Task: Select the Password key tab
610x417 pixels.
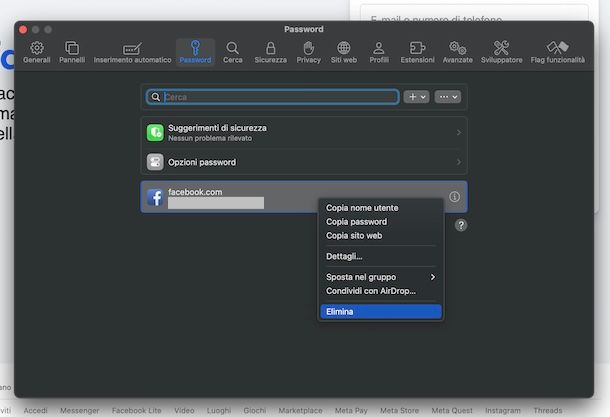Action: point(195,52)
